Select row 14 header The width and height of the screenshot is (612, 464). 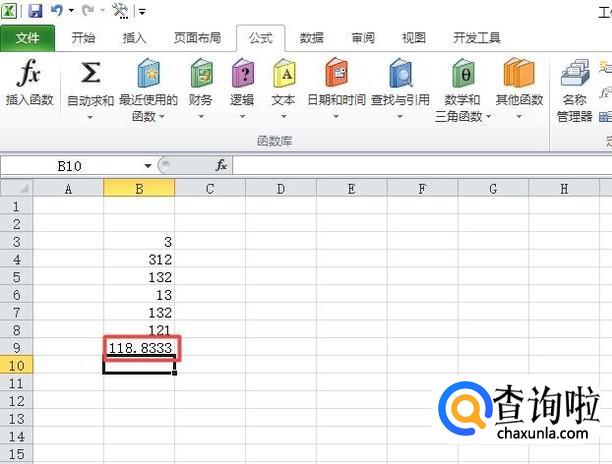[x=16, y=436]
